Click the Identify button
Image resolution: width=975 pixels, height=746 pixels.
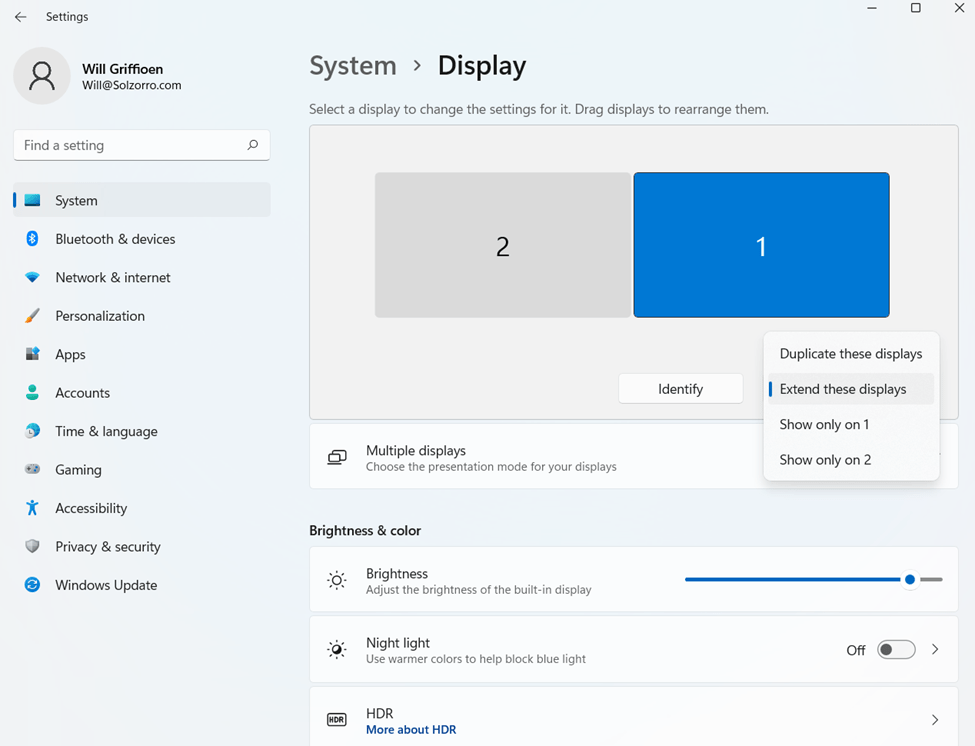click(x=680, y=389)
